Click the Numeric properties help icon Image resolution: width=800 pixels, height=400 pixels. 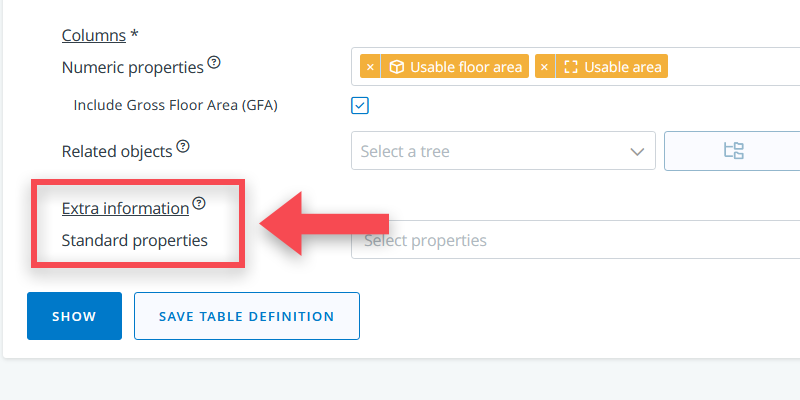point(214,63)
